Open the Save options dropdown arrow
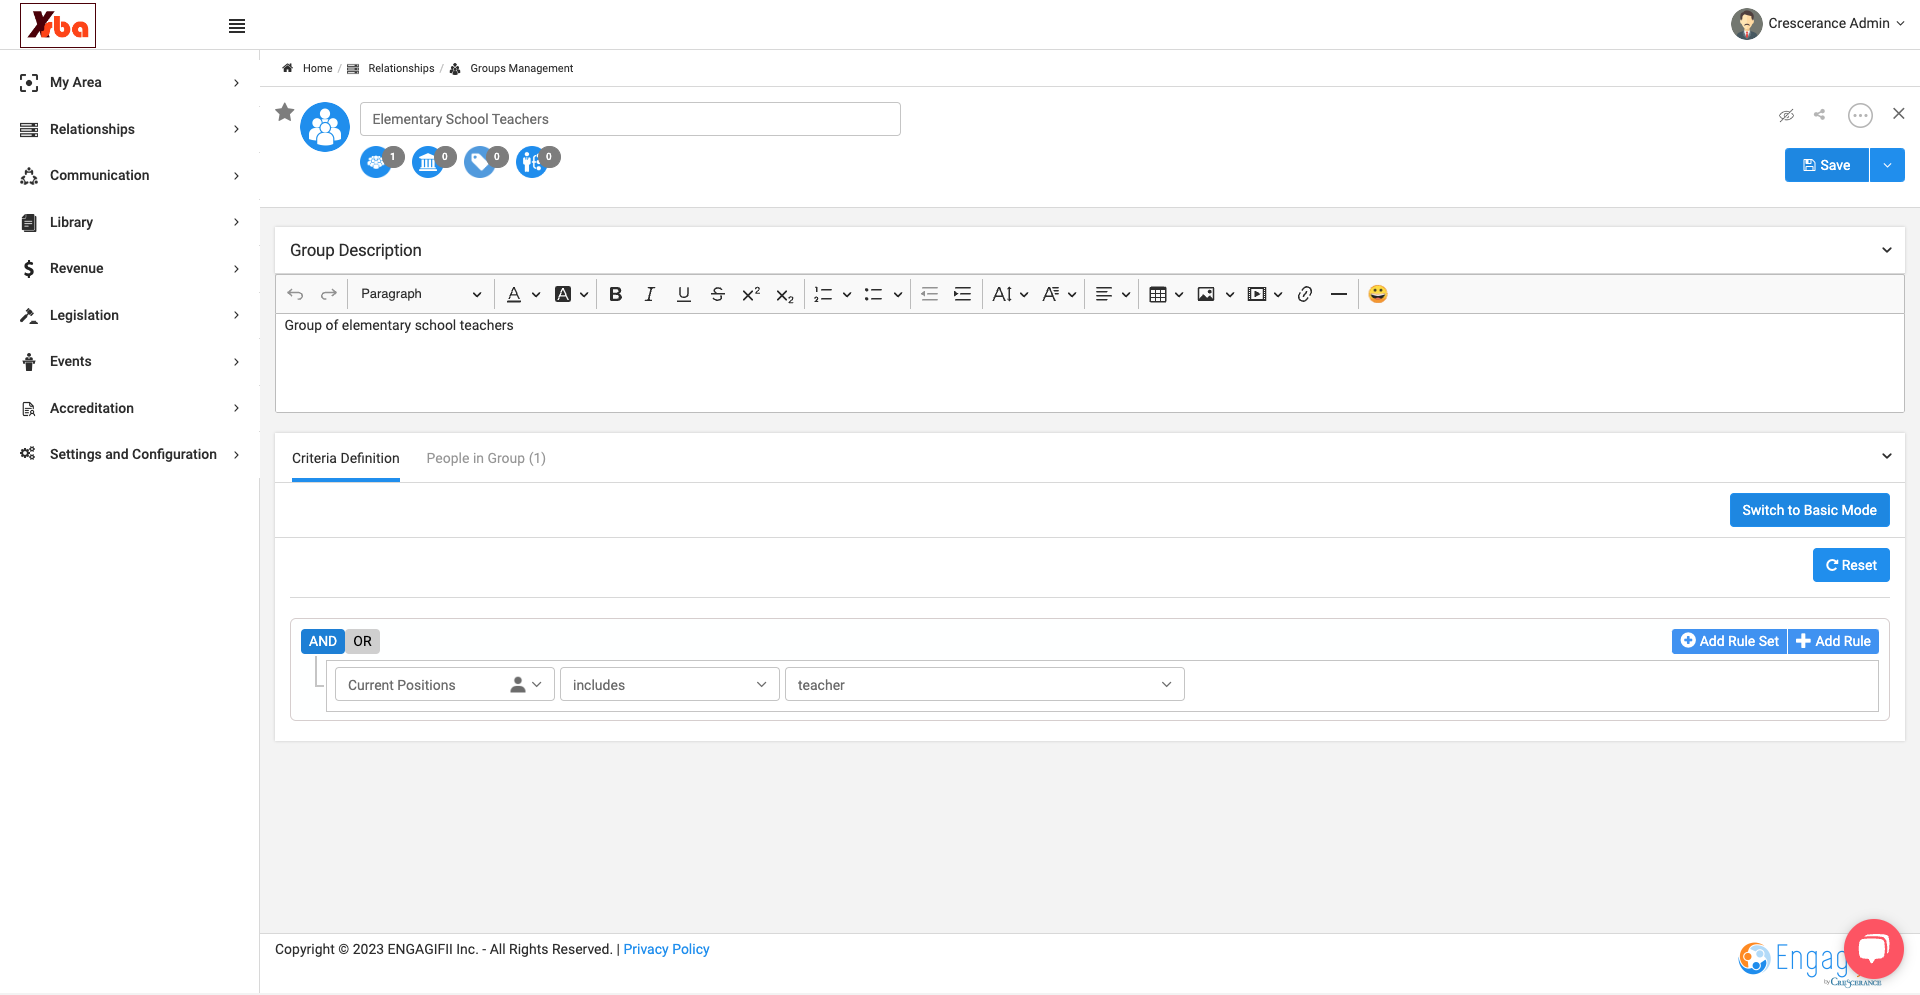Viewport: 1920px width, 995px height. (x=1887, y=165)
